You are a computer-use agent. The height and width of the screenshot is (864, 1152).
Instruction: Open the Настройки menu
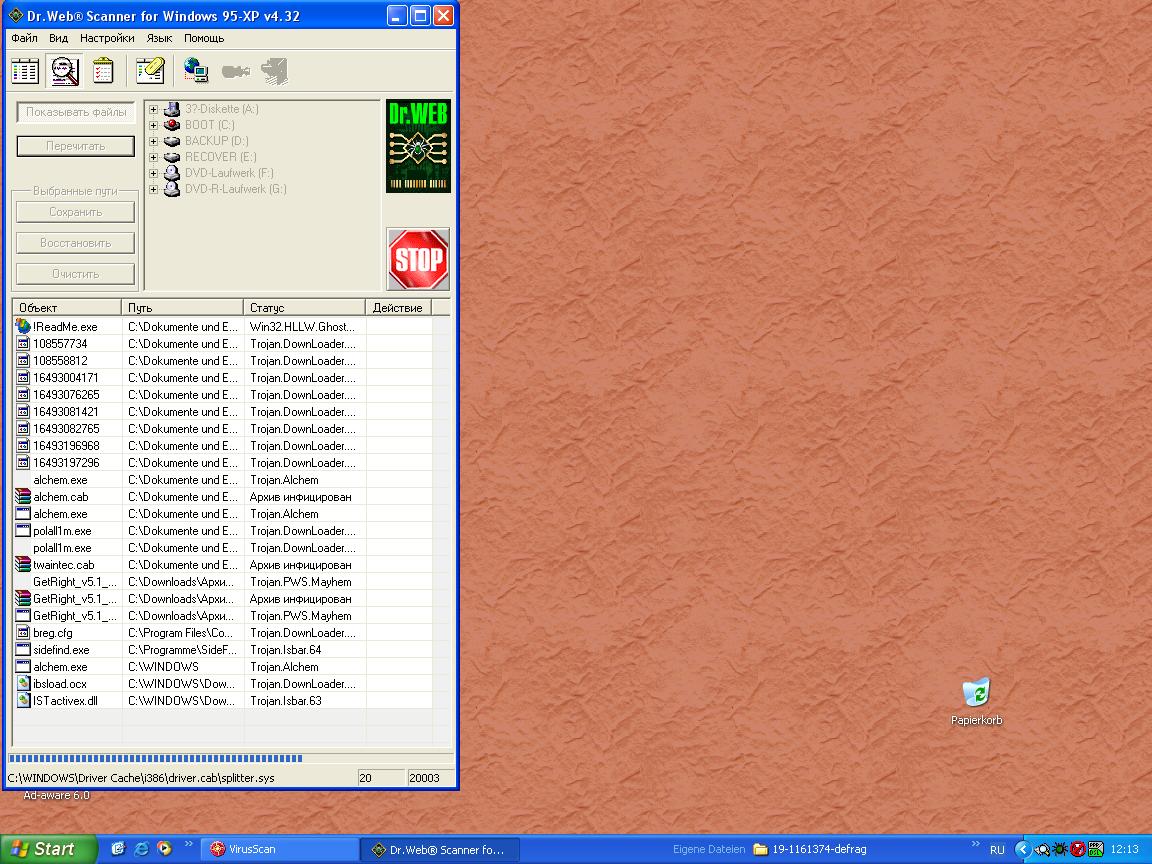click(x=107, y=38)
